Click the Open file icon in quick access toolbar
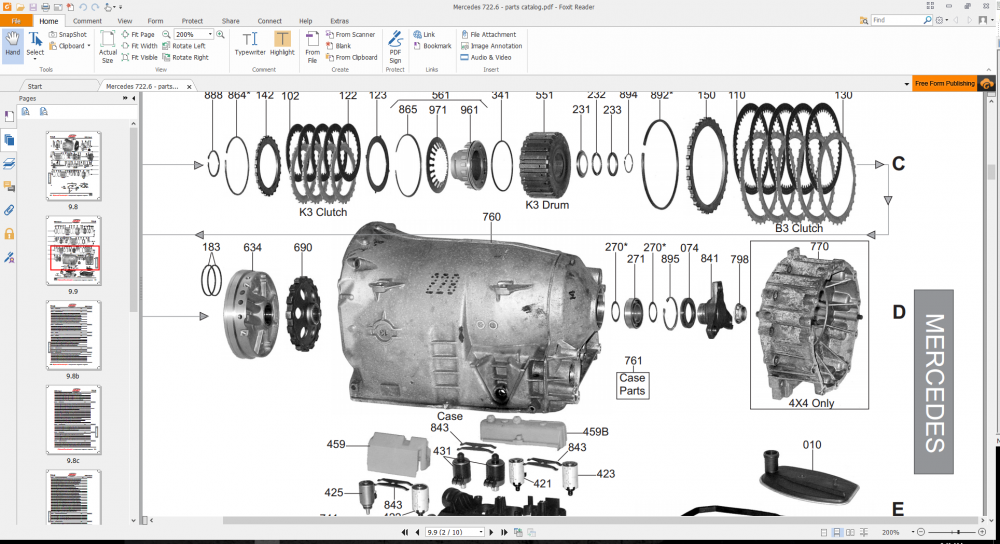This screenshot has height=544, width=1000. [20, 7]
